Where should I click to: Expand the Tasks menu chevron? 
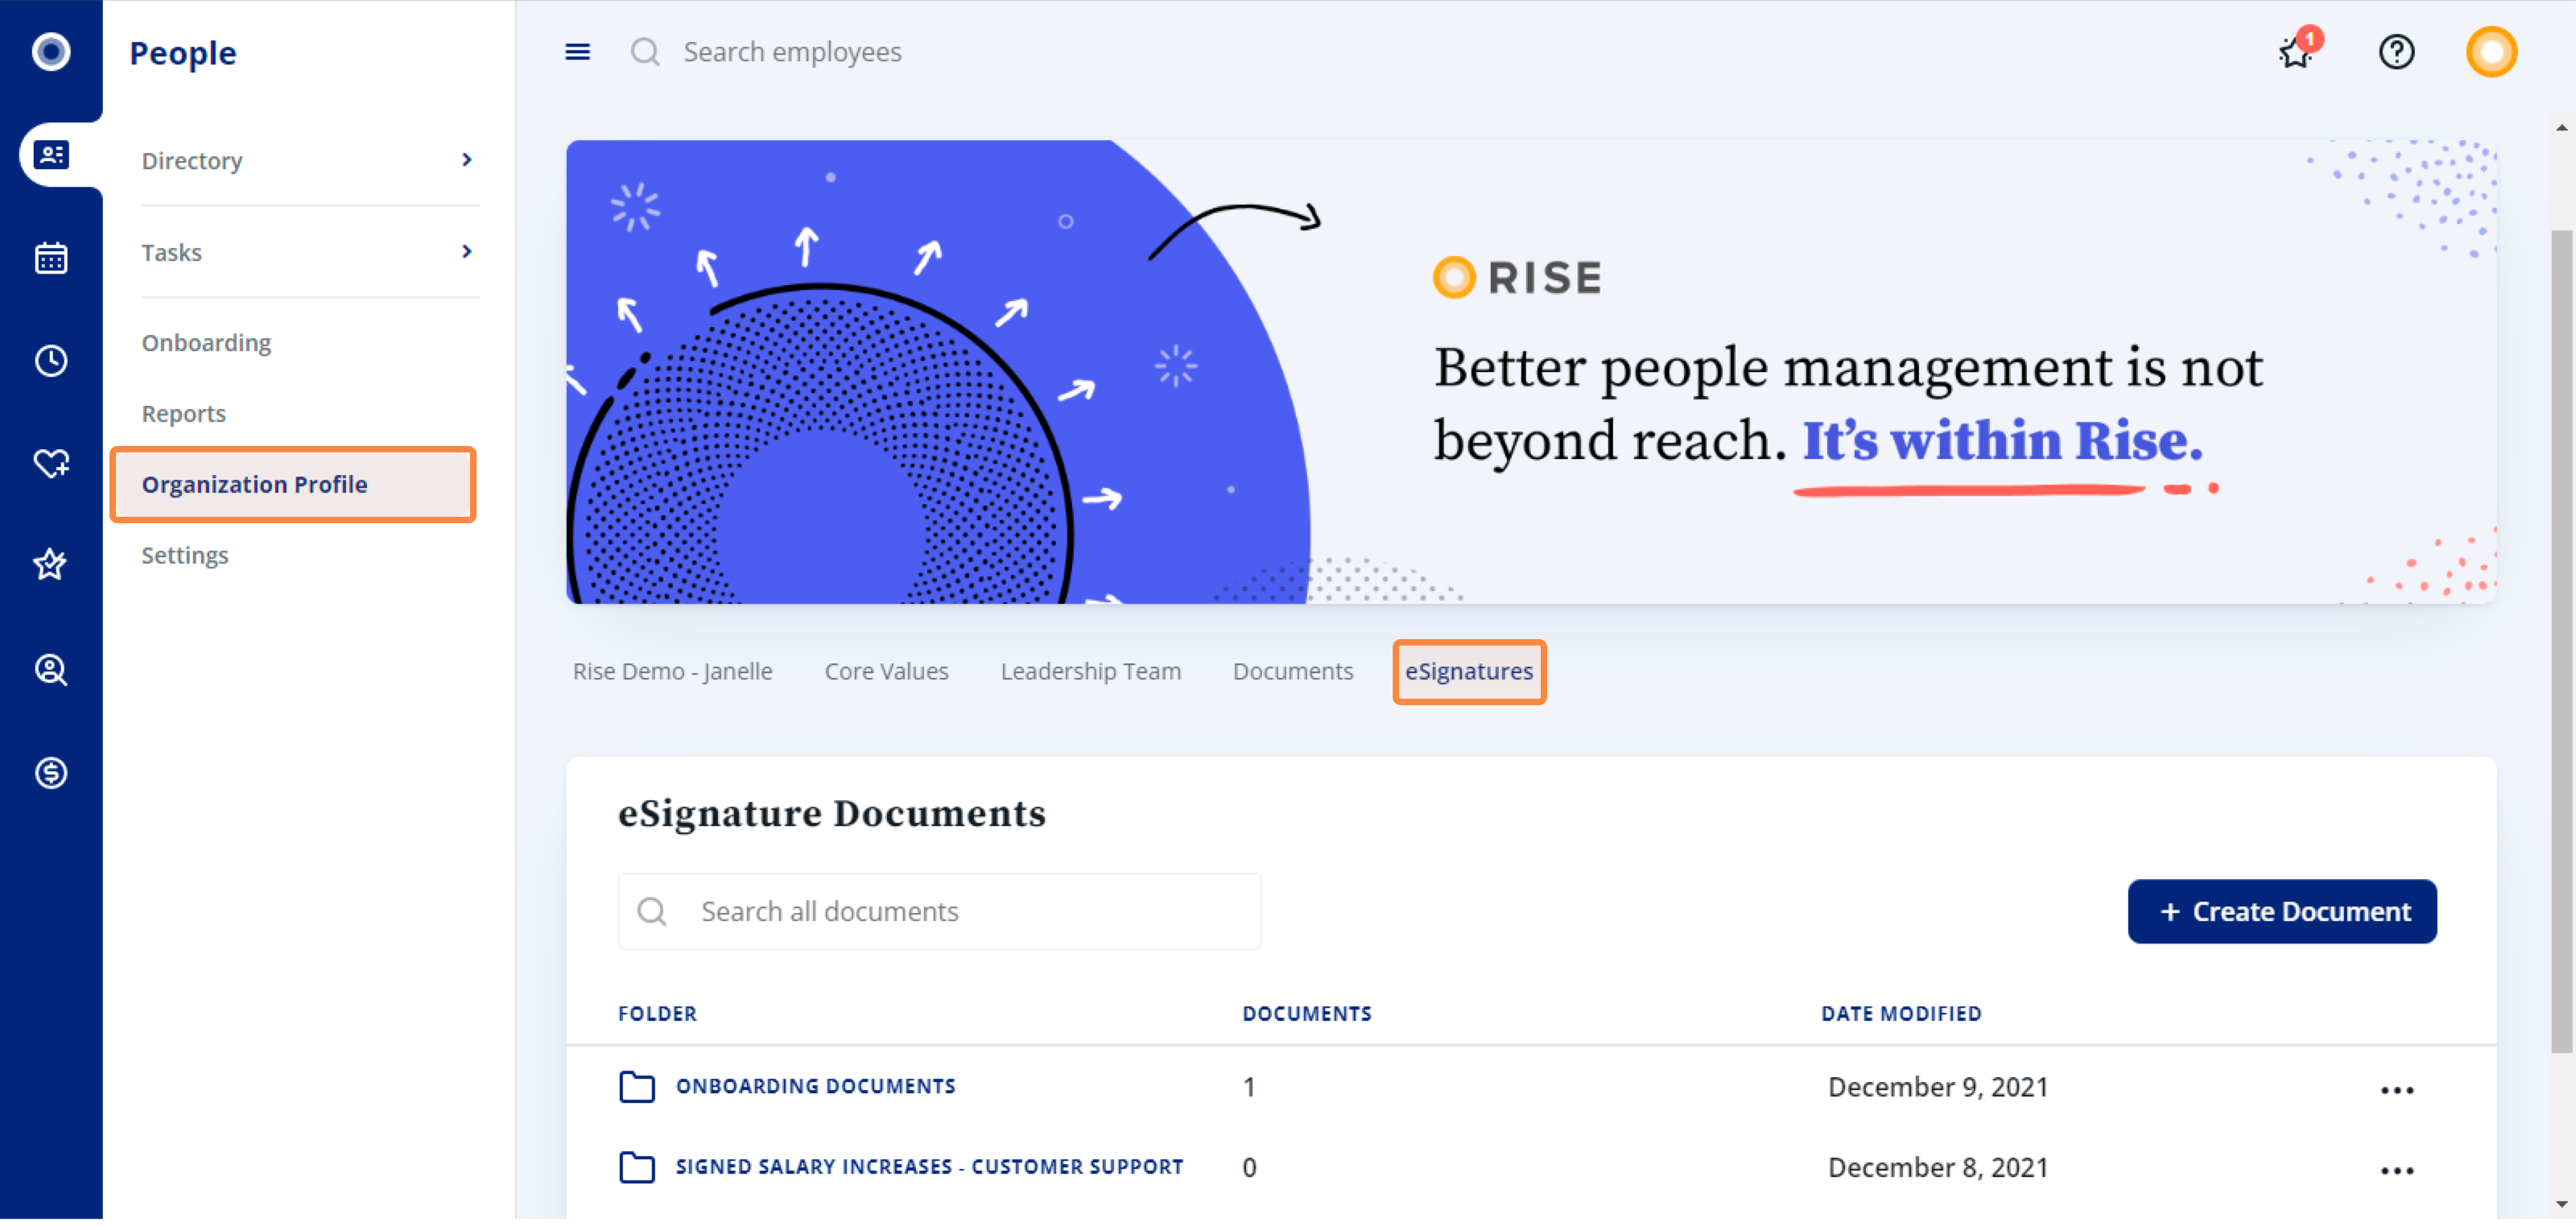[467, 252]
